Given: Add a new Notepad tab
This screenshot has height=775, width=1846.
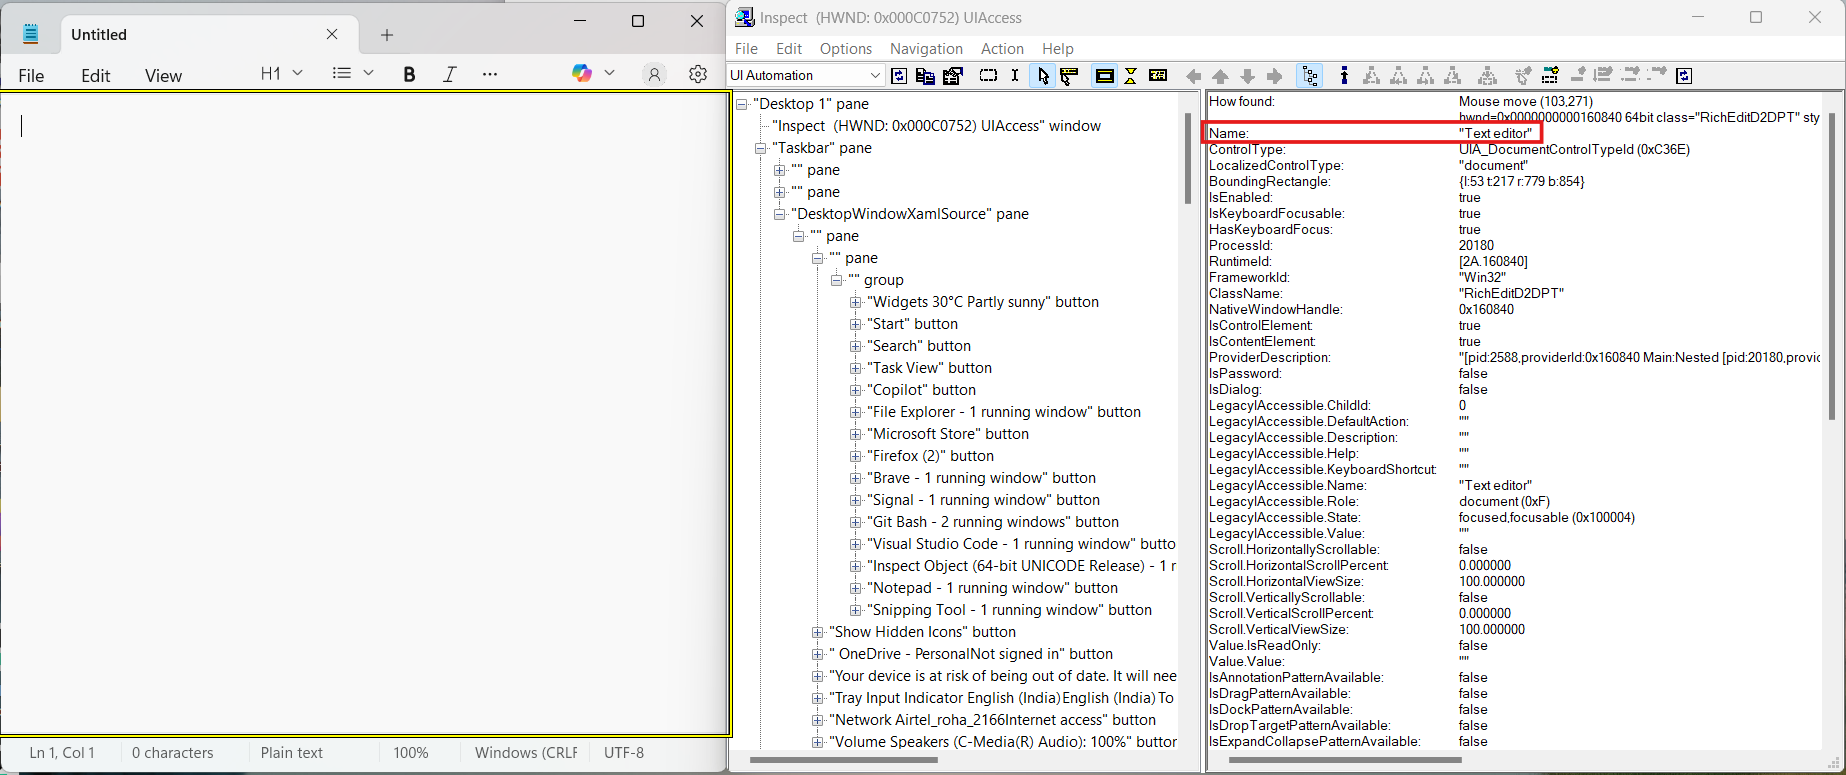Looking at the screenshot, I should click(x=387, y=35).
